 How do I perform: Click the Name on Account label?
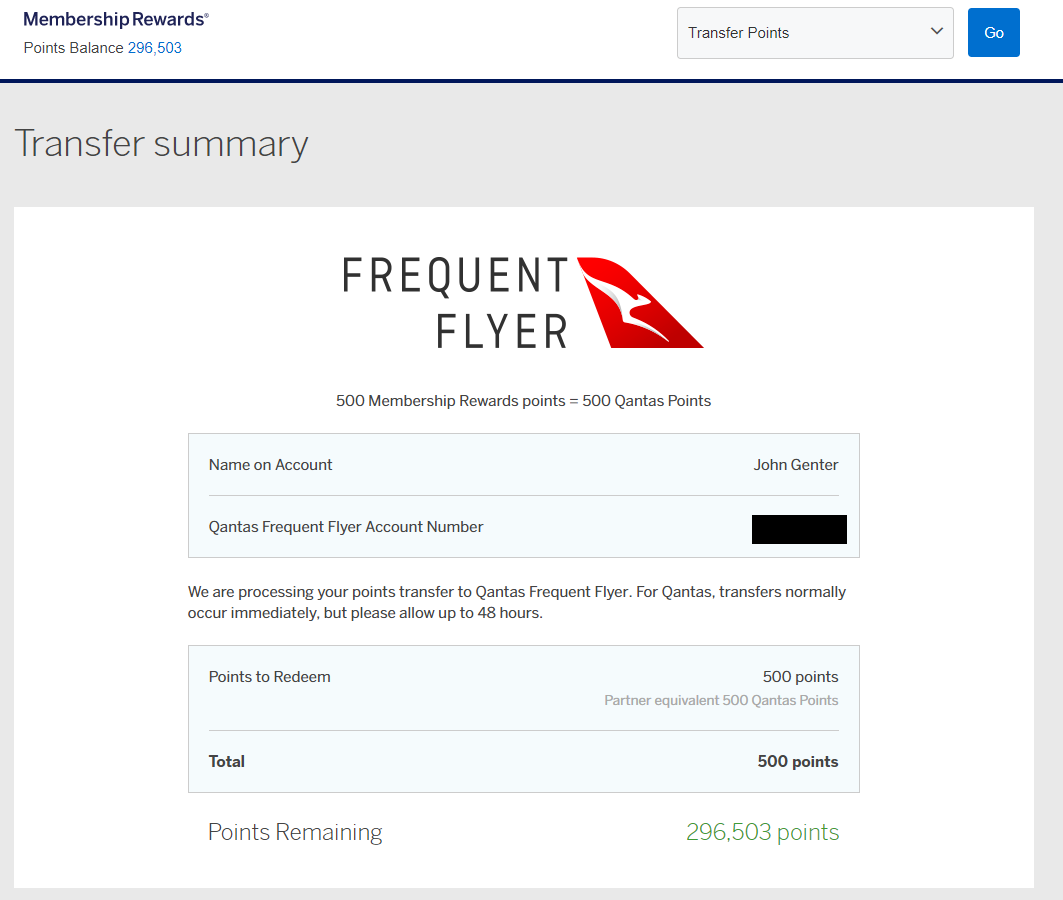coord(270,465)
